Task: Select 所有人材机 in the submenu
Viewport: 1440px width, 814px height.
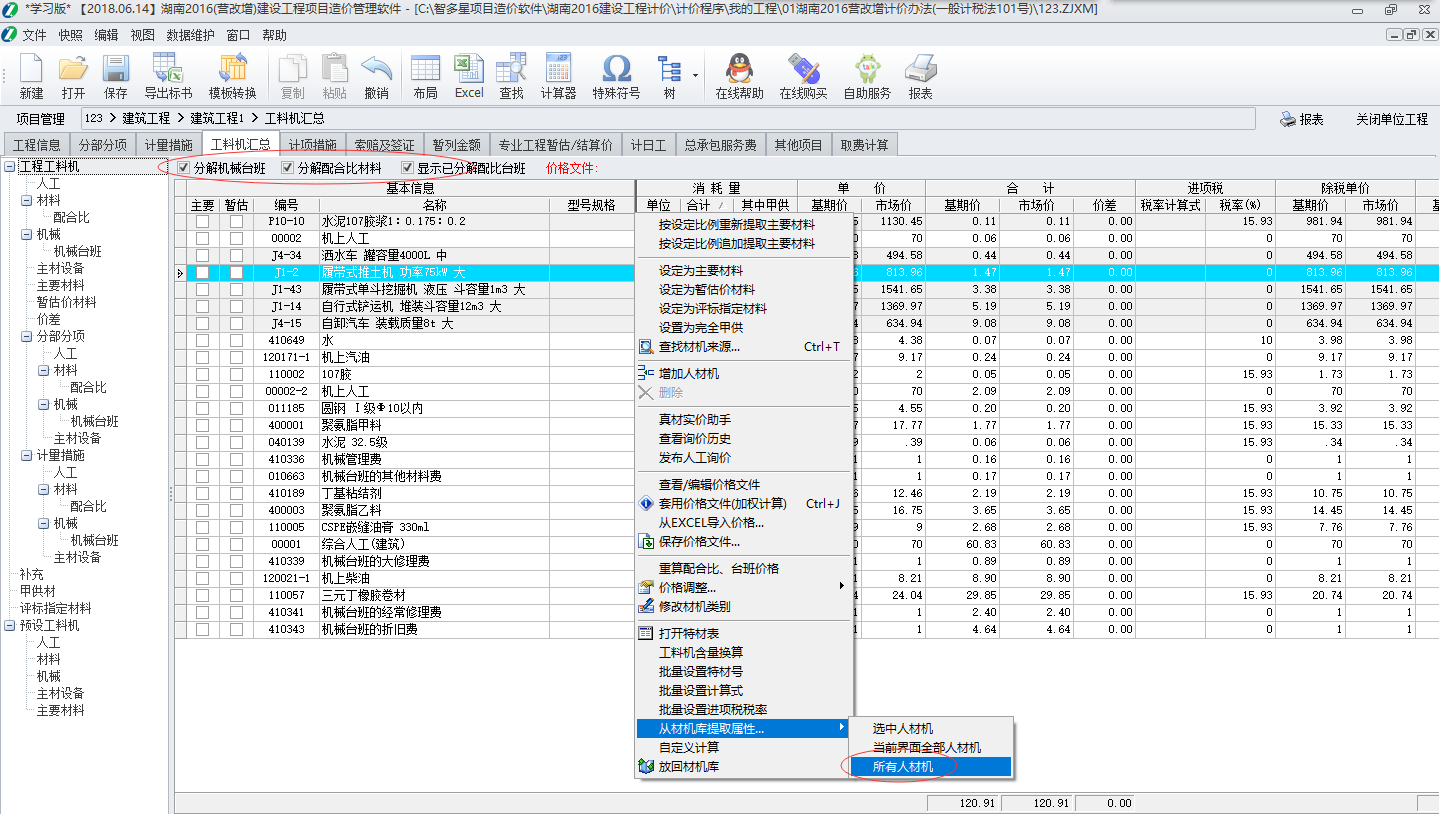Action: click(903, 767)
